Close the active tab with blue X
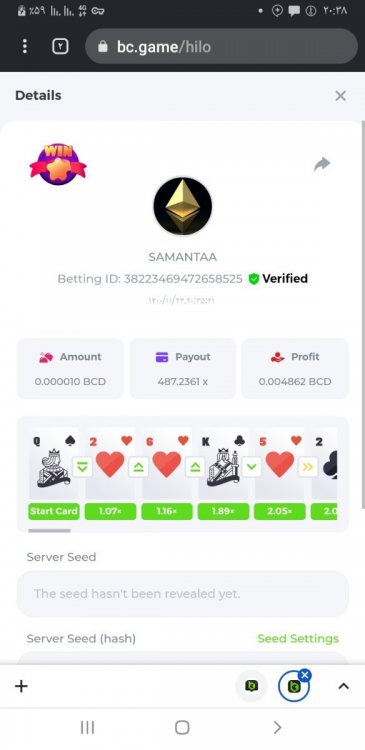Screen dimensions: 365x750 pyautogui.click(x=305, y=675)
